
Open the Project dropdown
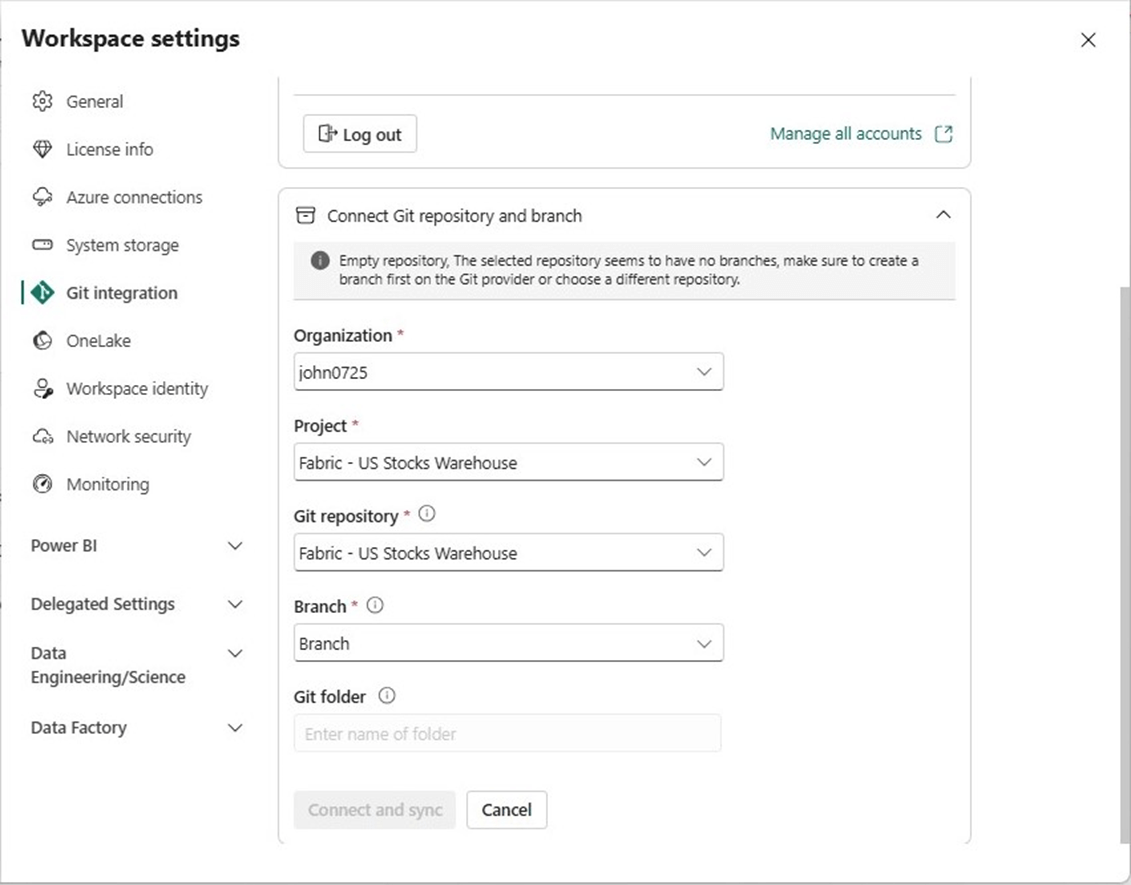[508, 463]
